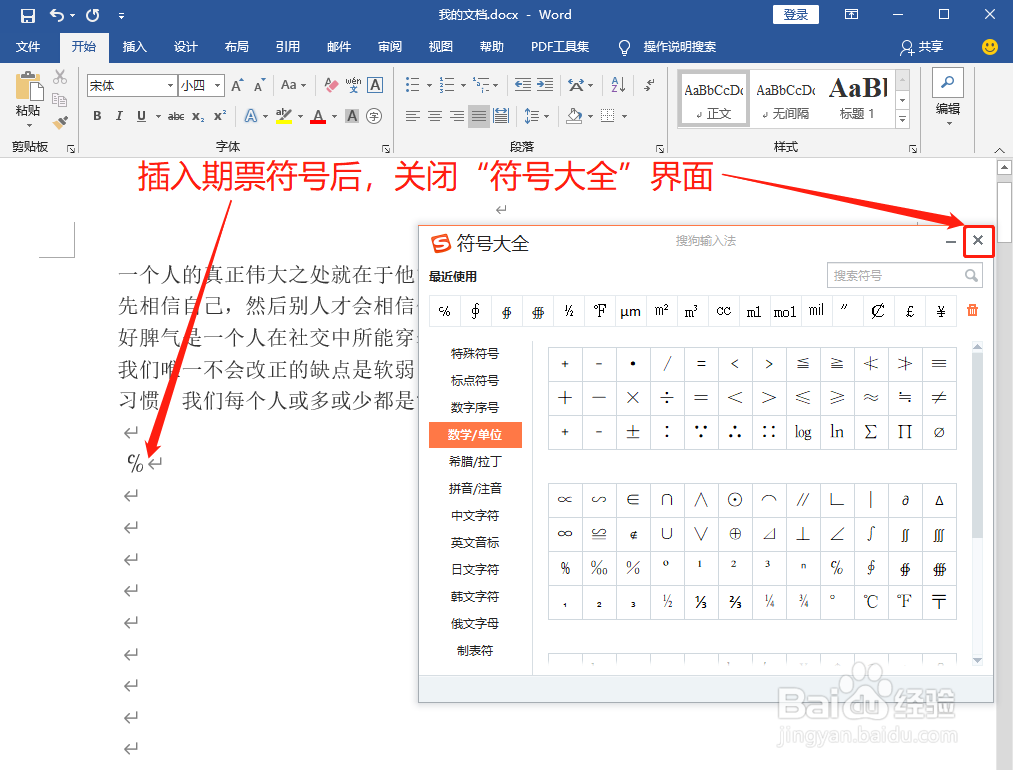Open the font size dropdown
Screen dimensions: 1013x770
[x=216, y=85]
